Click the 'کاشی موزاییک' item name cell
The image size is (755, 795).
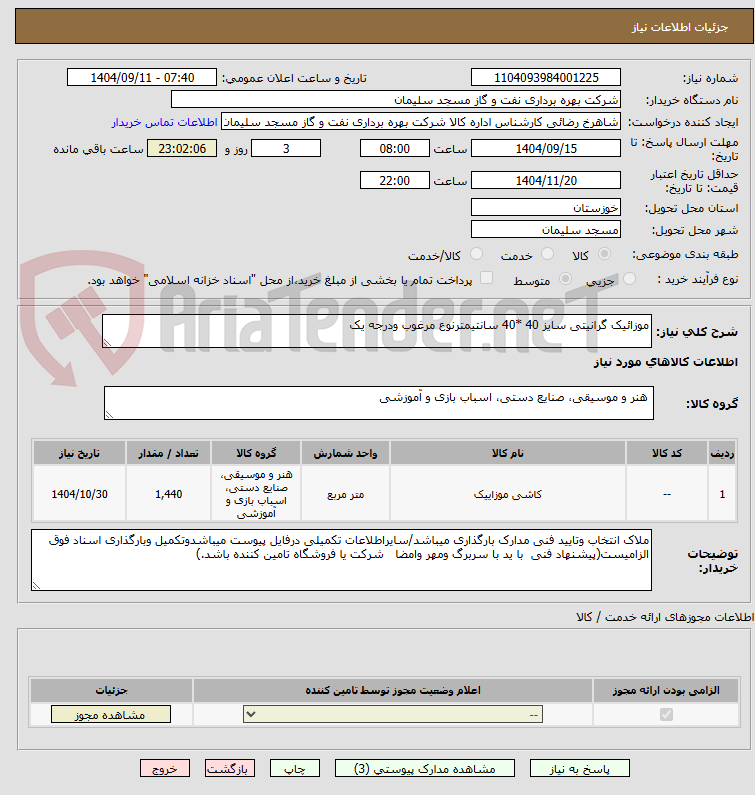click(508, 494)
